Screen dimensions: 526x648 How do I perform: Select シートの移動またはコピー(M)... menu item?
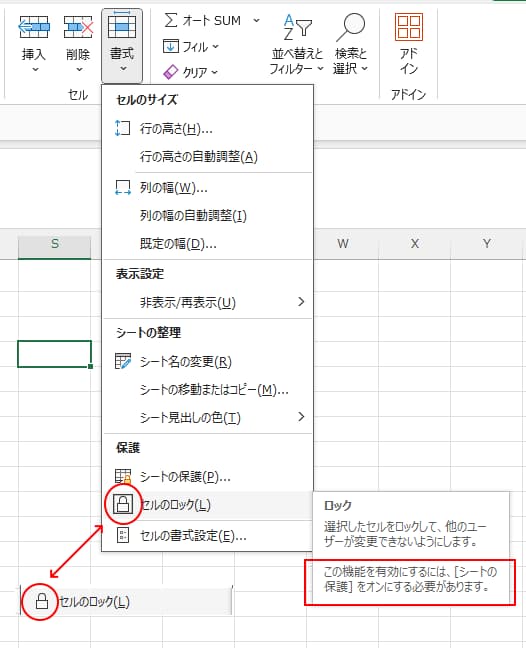(x=207, y=389)
